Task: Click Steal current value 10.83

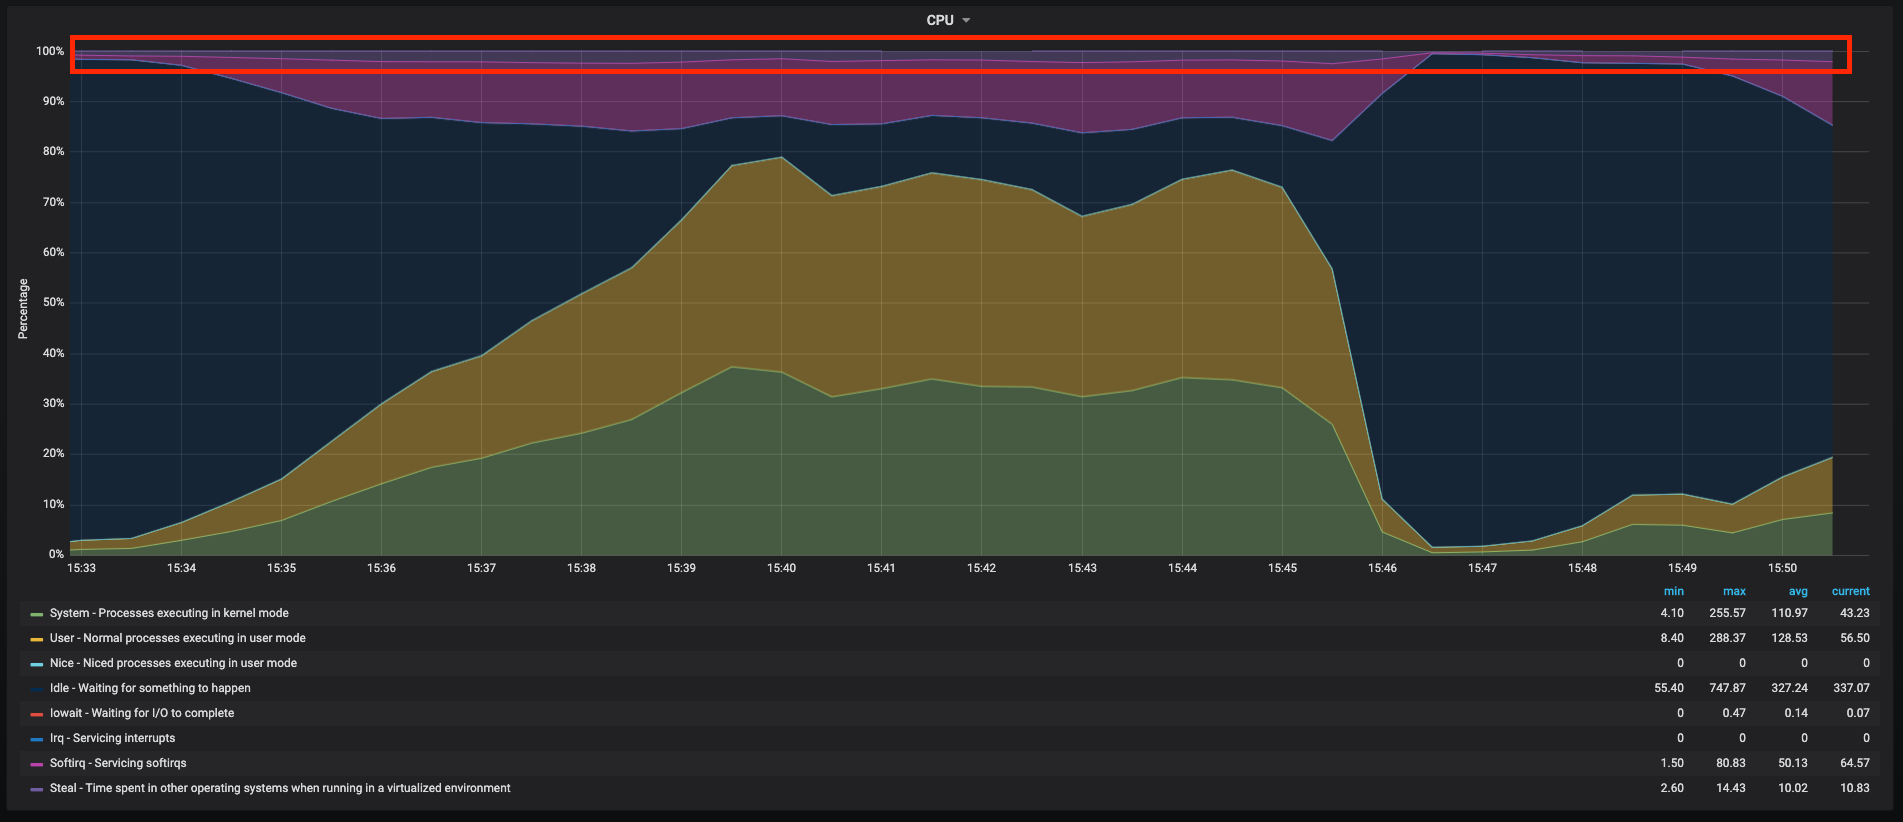Action: tap(1854, 788)
